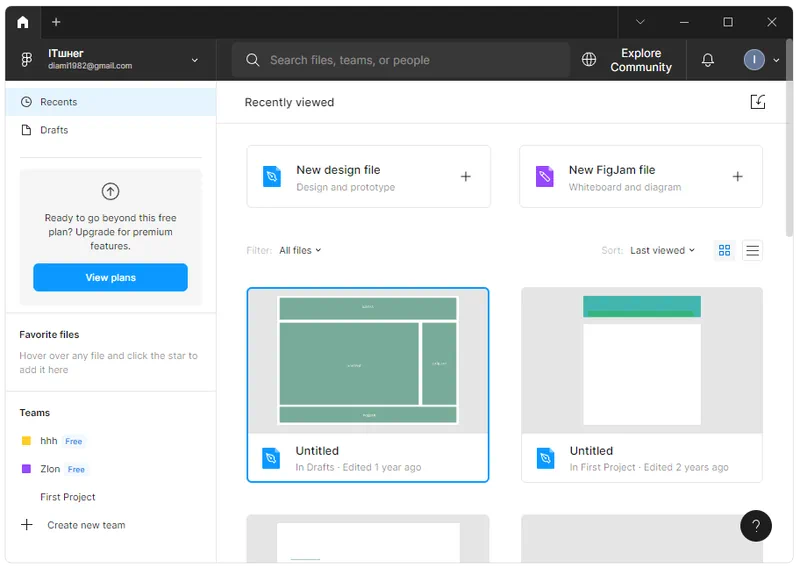Open the Untitled thumbnail in First Project

[642, 361]
